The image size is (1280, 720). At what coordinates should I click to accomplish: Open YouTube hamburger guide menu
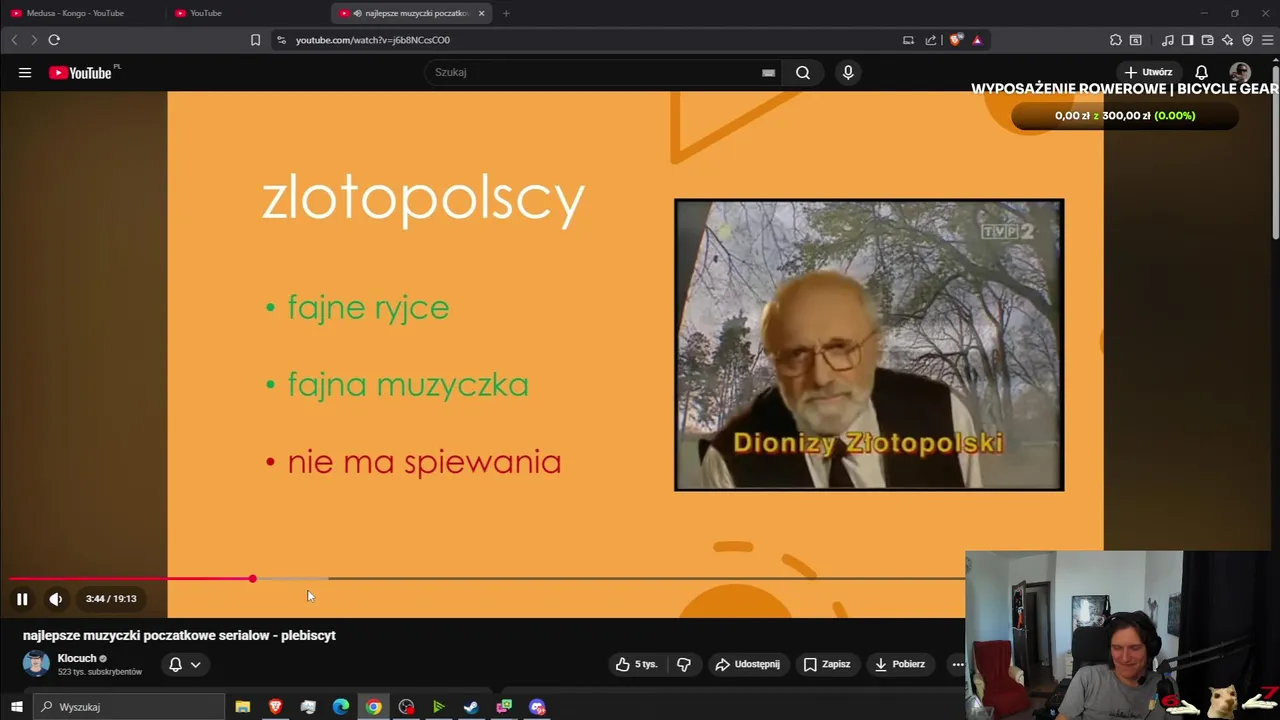pos(25,72)
